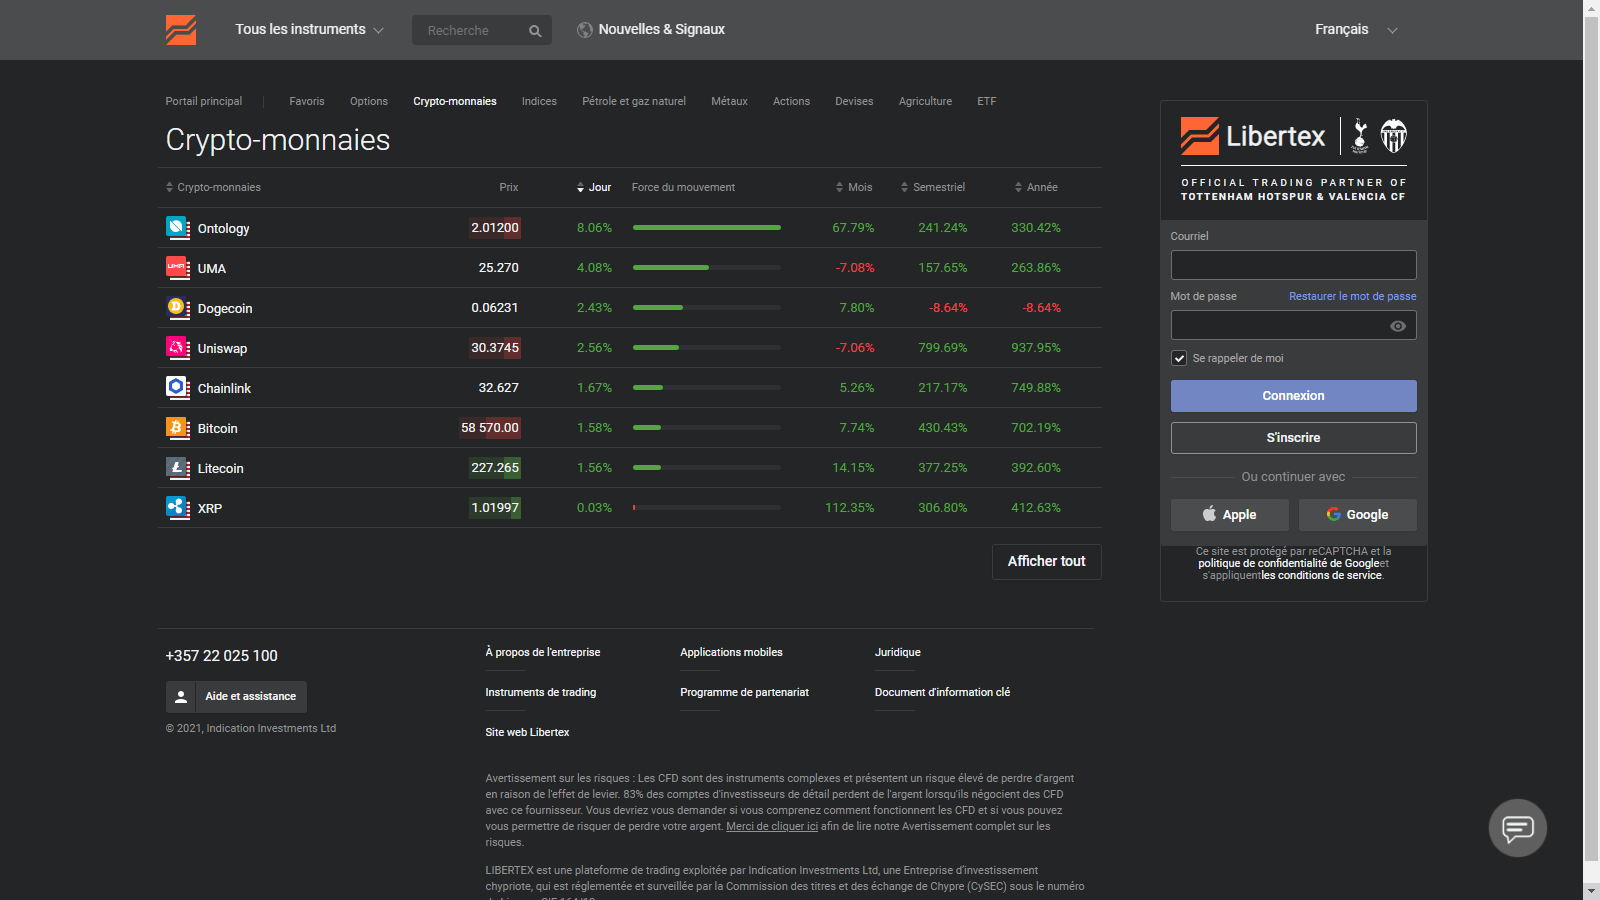Open À propos de l'entreprise link
The image size is (1600, 900).
[x=543, y=652]
